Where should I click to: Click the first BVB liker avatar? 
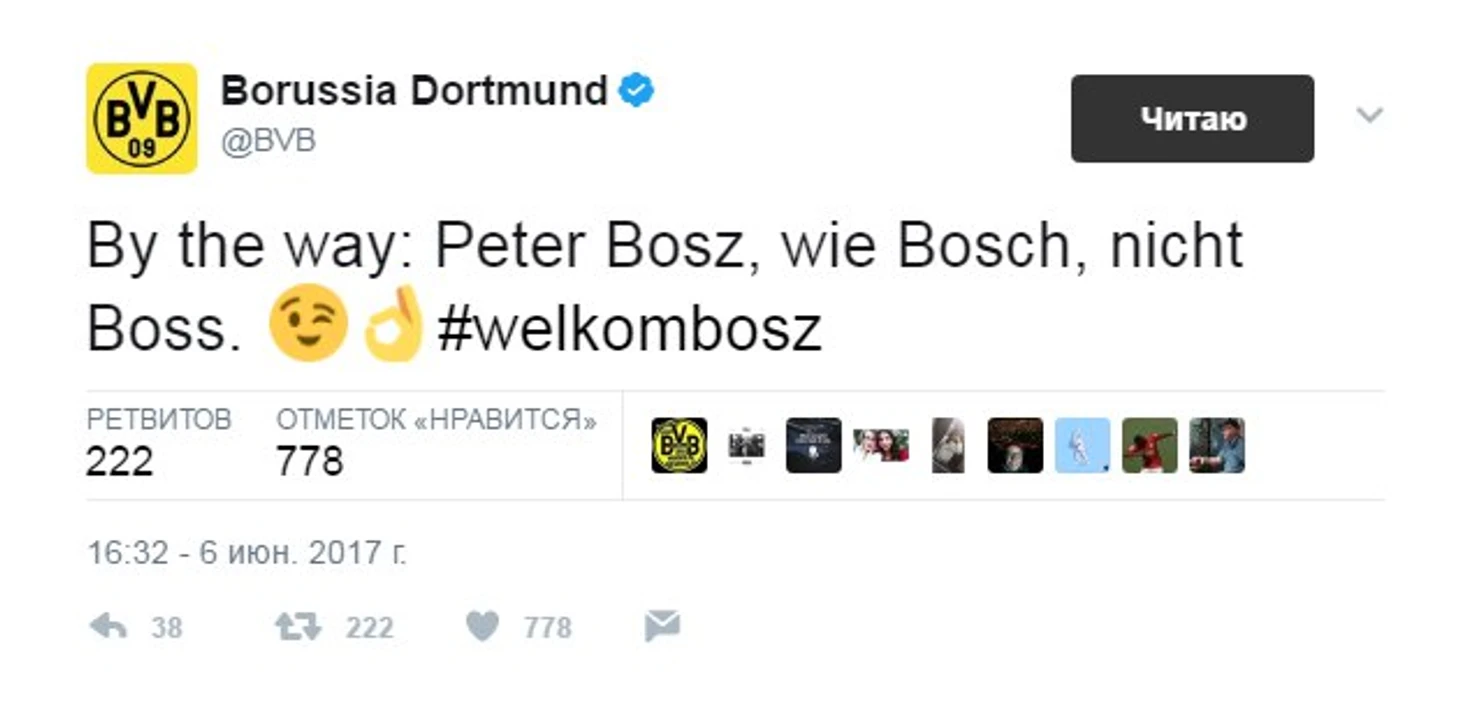pyautogui.click(x=679, y=445)
